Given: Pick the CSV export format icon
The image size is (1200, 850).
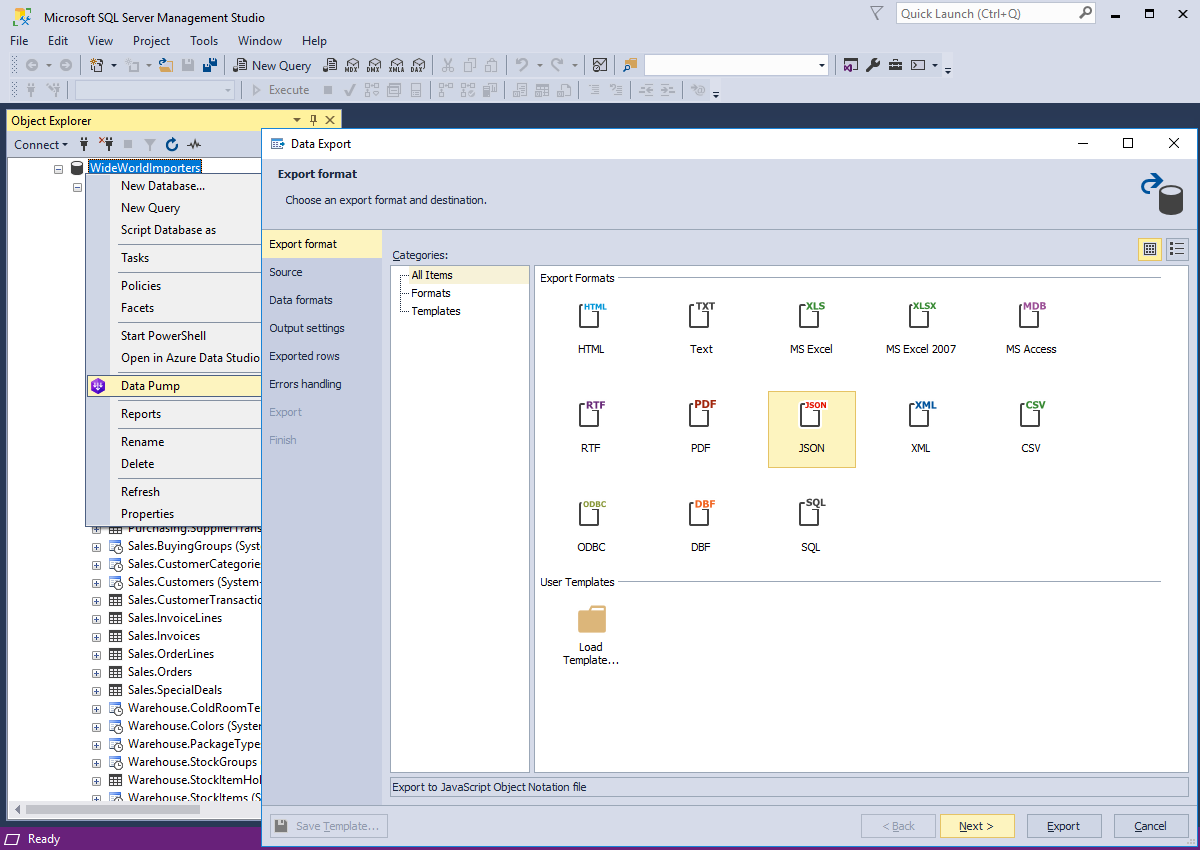Looking at the screenshot, I should (1031, 415).
